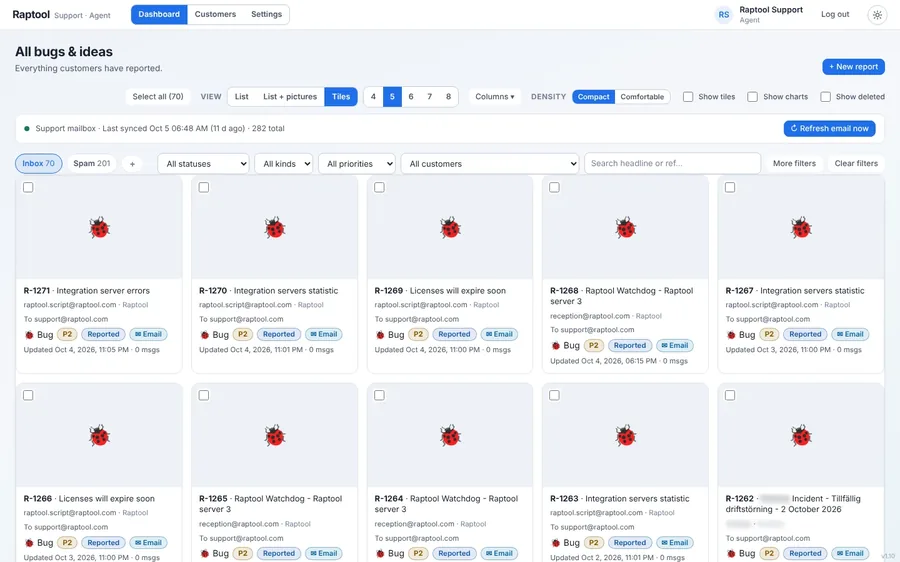Image resolution: width=900 pixels, height=562 pixels.
Task: Click the green mailbox sync status dot
Action: pos(26,129)
